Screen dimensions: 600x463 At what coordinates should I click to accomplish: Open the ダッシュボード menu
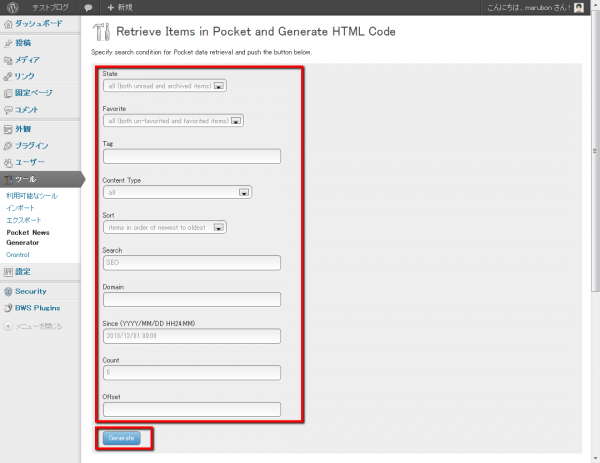40,24
